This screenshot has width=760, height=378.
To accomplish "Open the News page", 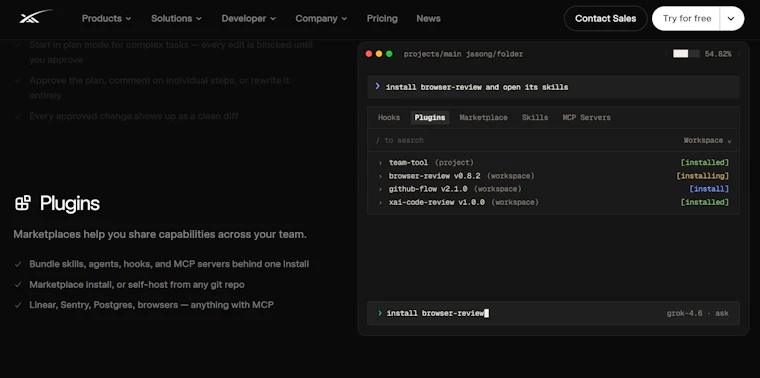I will [x=428, y=18].
